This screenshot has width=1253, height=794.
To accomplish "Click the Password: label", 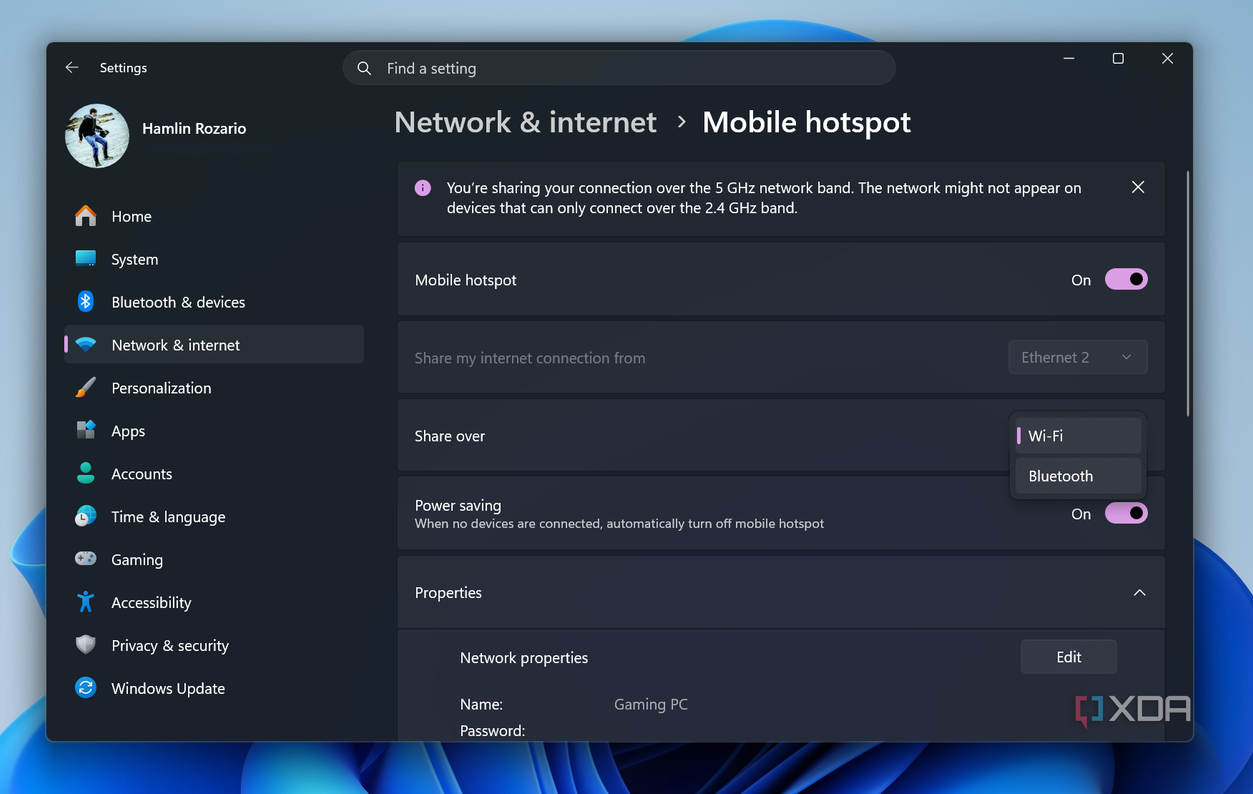I will coord(492,731).
